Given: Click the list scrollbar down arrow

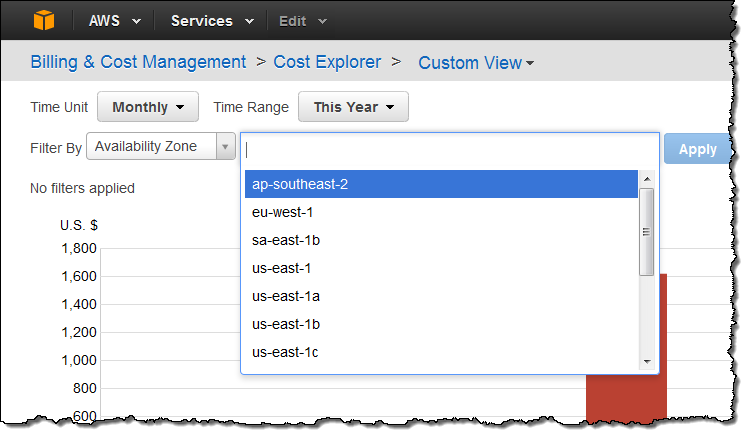Looking at the screenshot, I should coord(647,361).
